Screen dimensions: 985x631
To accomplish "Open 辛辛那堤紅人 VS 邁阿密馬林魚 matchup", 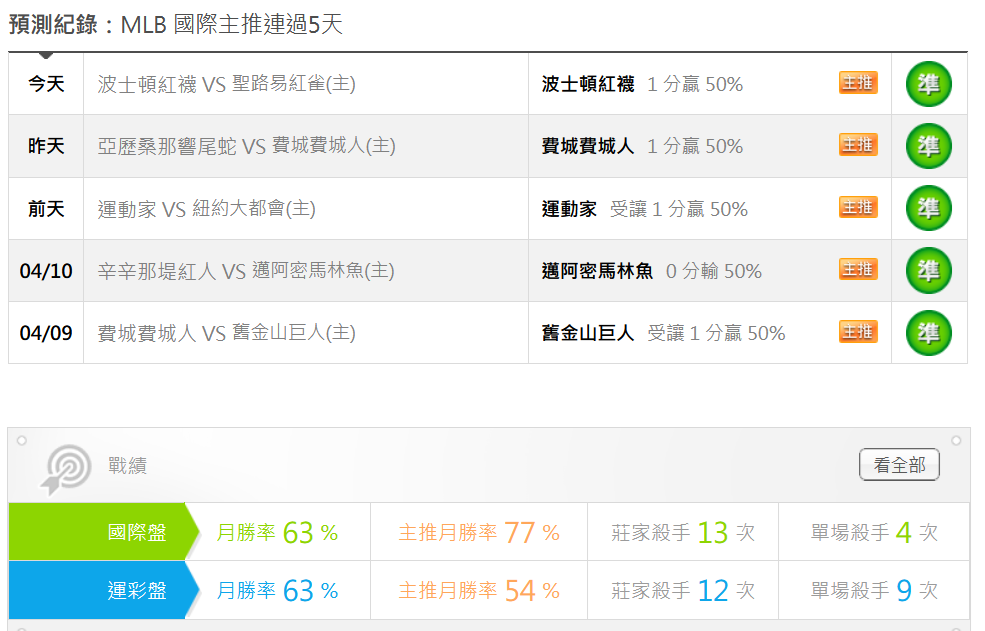I will tap(246, 270).
